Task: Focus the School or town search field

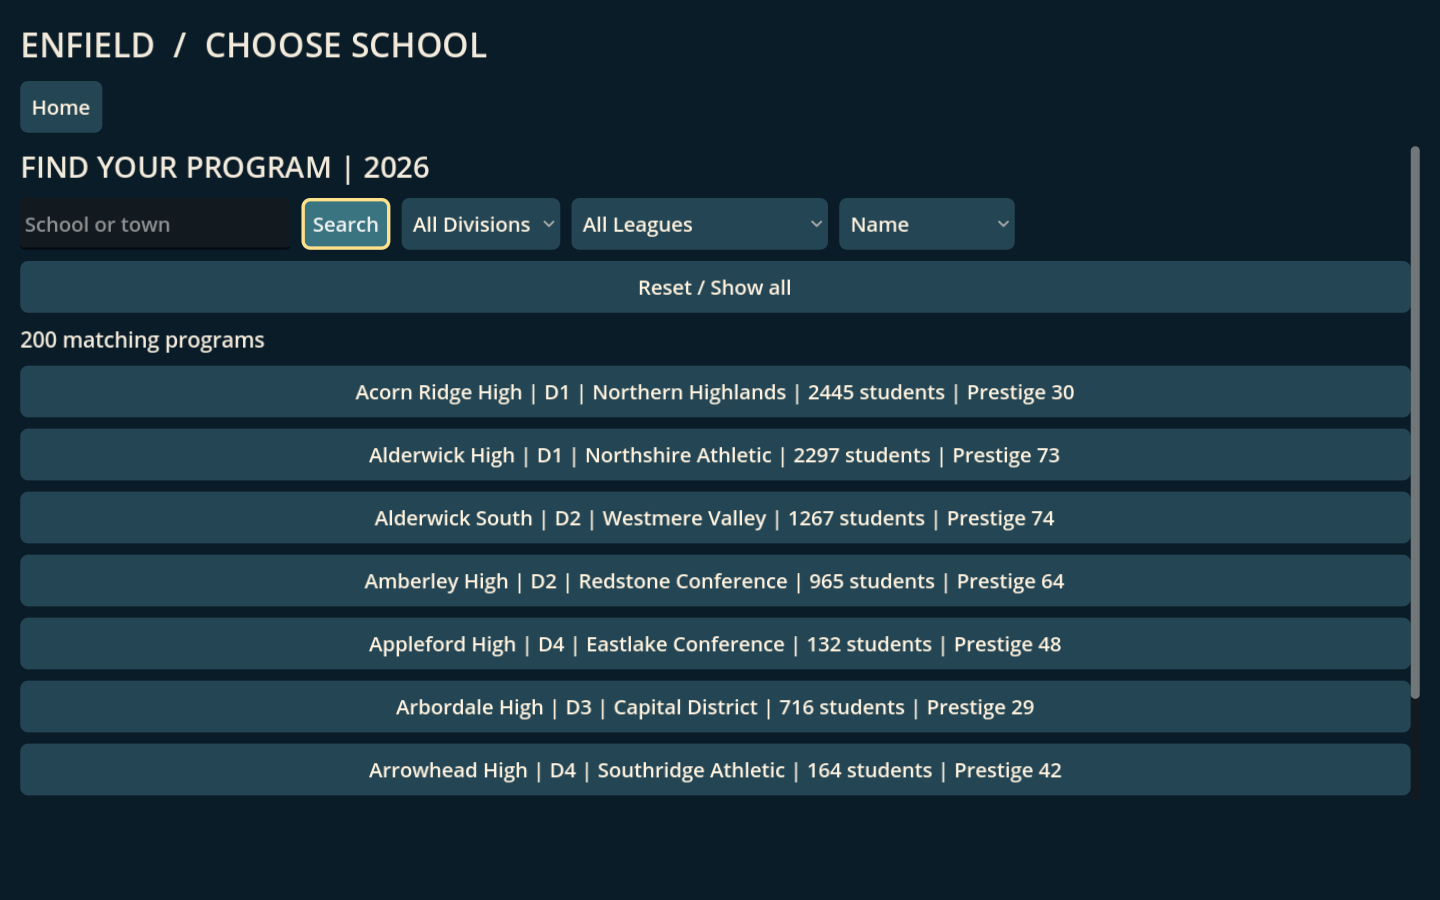Action: (156, 224)
